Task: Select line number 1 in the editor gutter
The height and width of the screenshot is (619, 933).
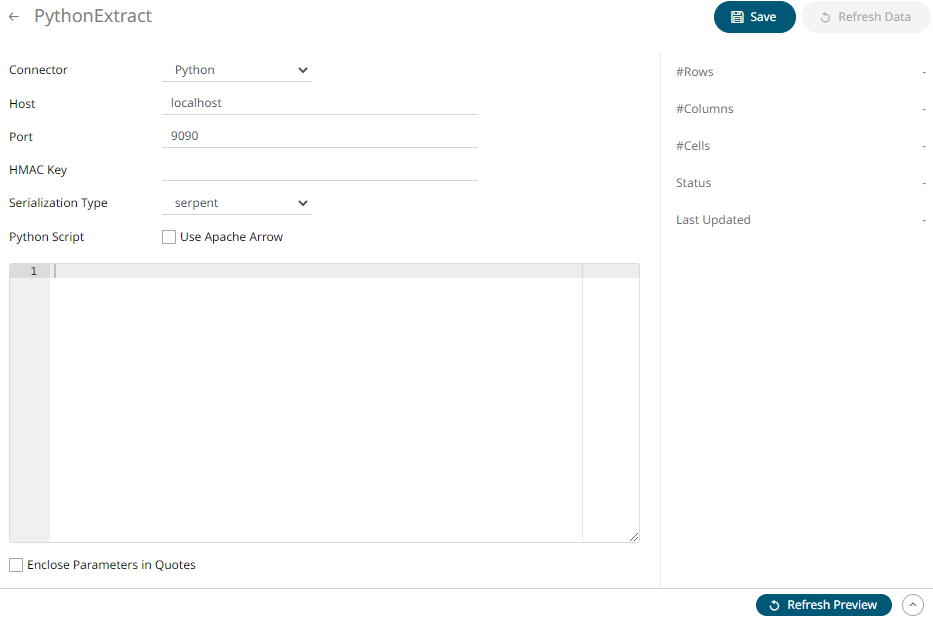Action: (x=33, y=271)
